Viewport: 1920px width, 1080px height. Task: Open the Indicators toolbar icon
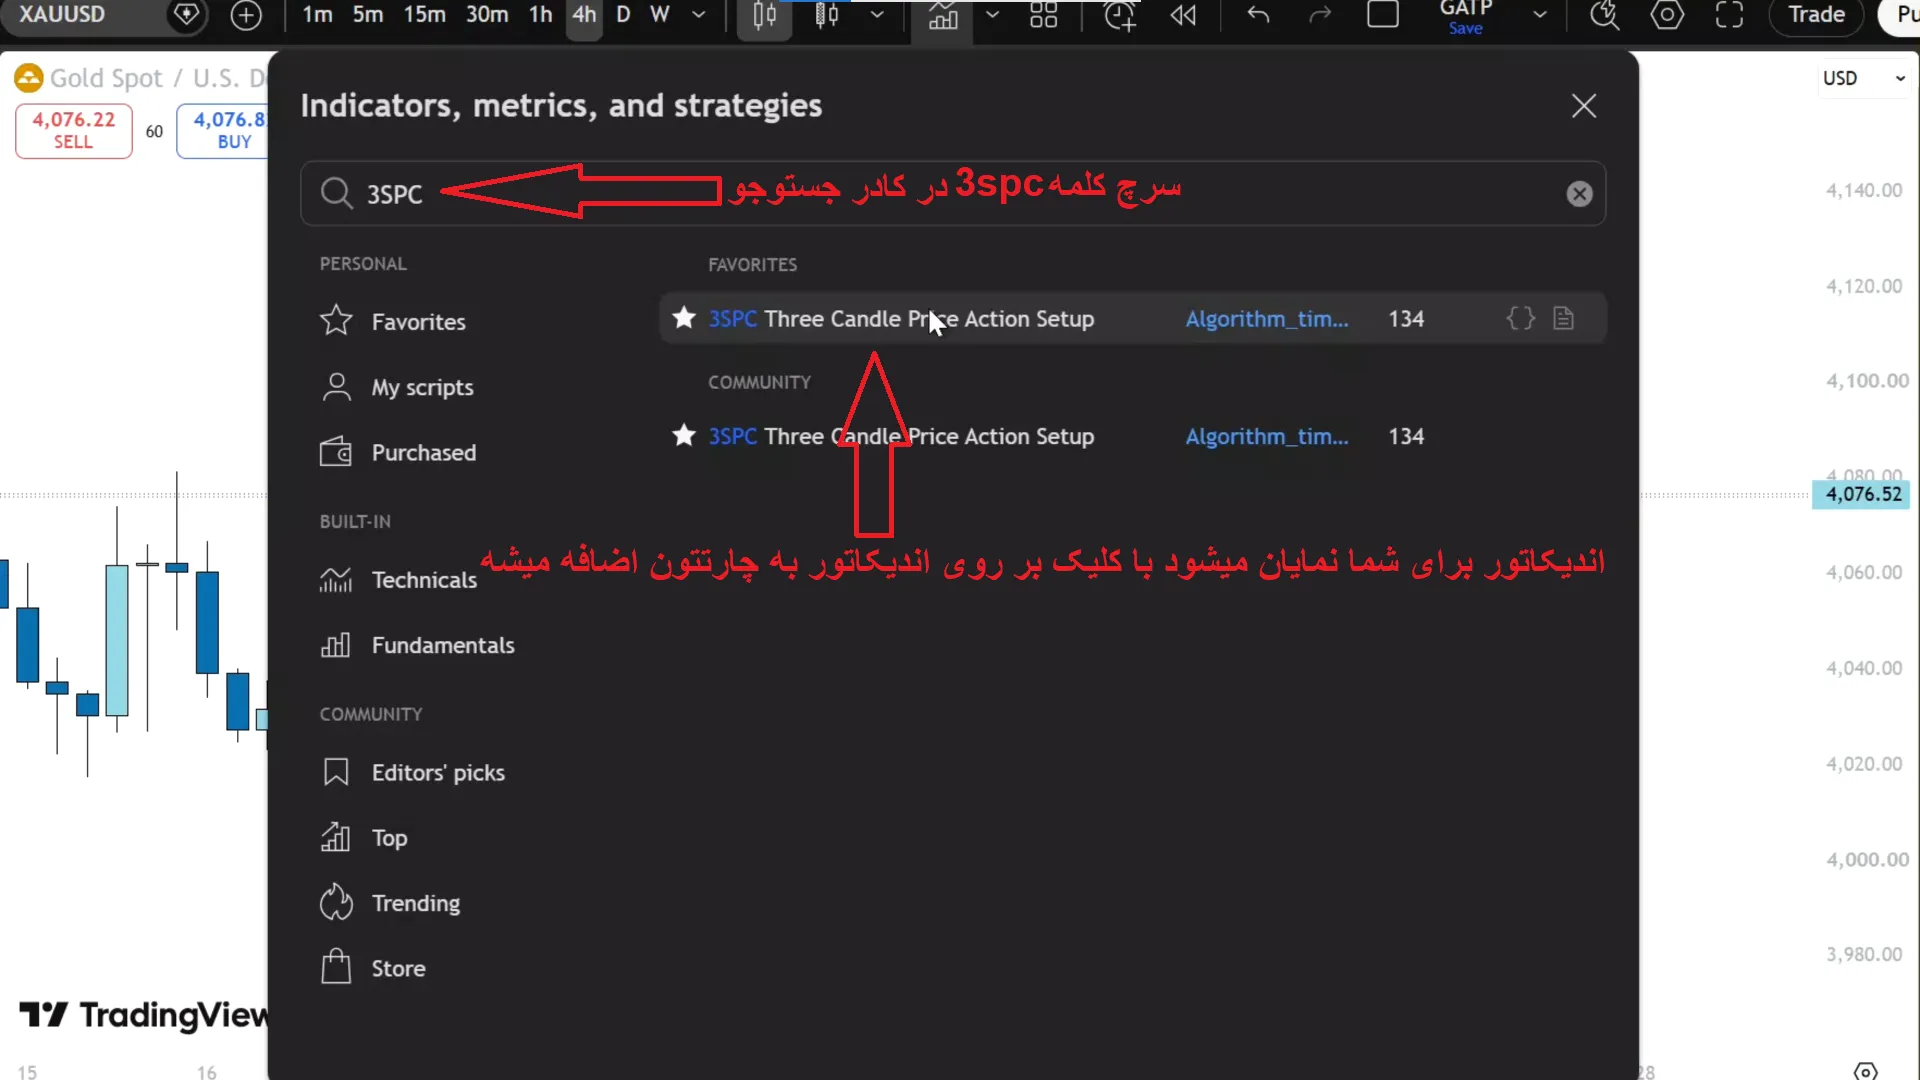tap(943, 15)
